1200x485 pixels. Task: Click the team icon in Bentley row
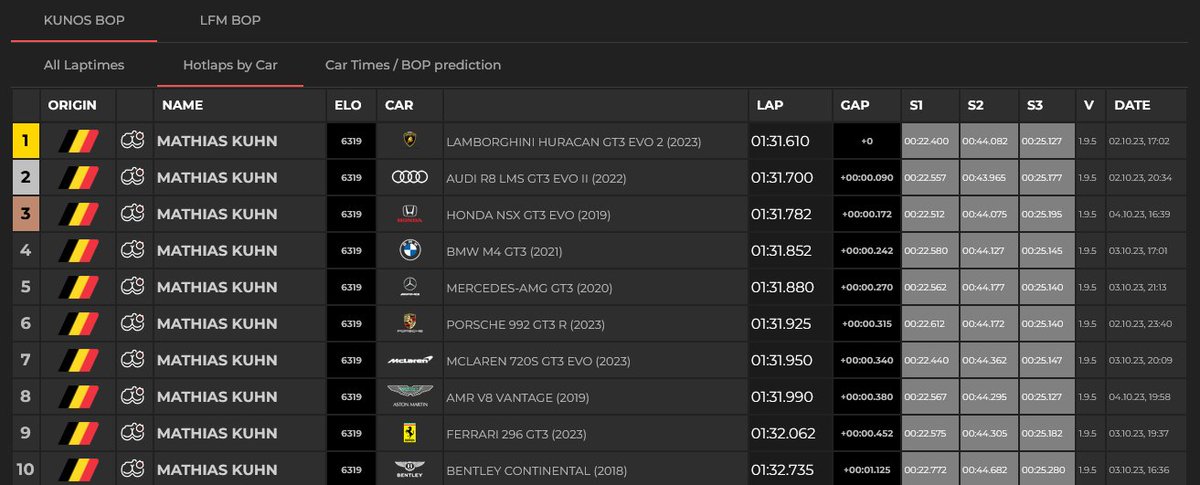pos(133,469)
